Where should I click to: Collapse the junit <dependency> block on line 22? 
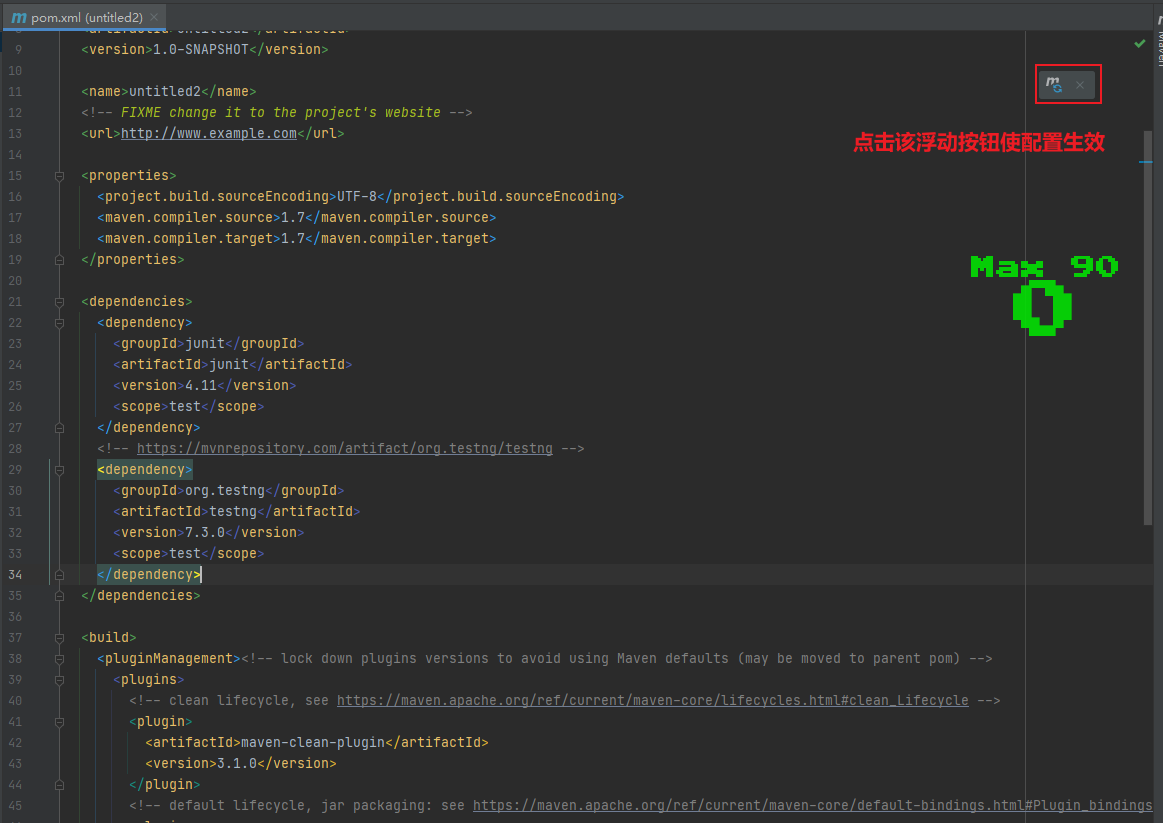(59, 323)
